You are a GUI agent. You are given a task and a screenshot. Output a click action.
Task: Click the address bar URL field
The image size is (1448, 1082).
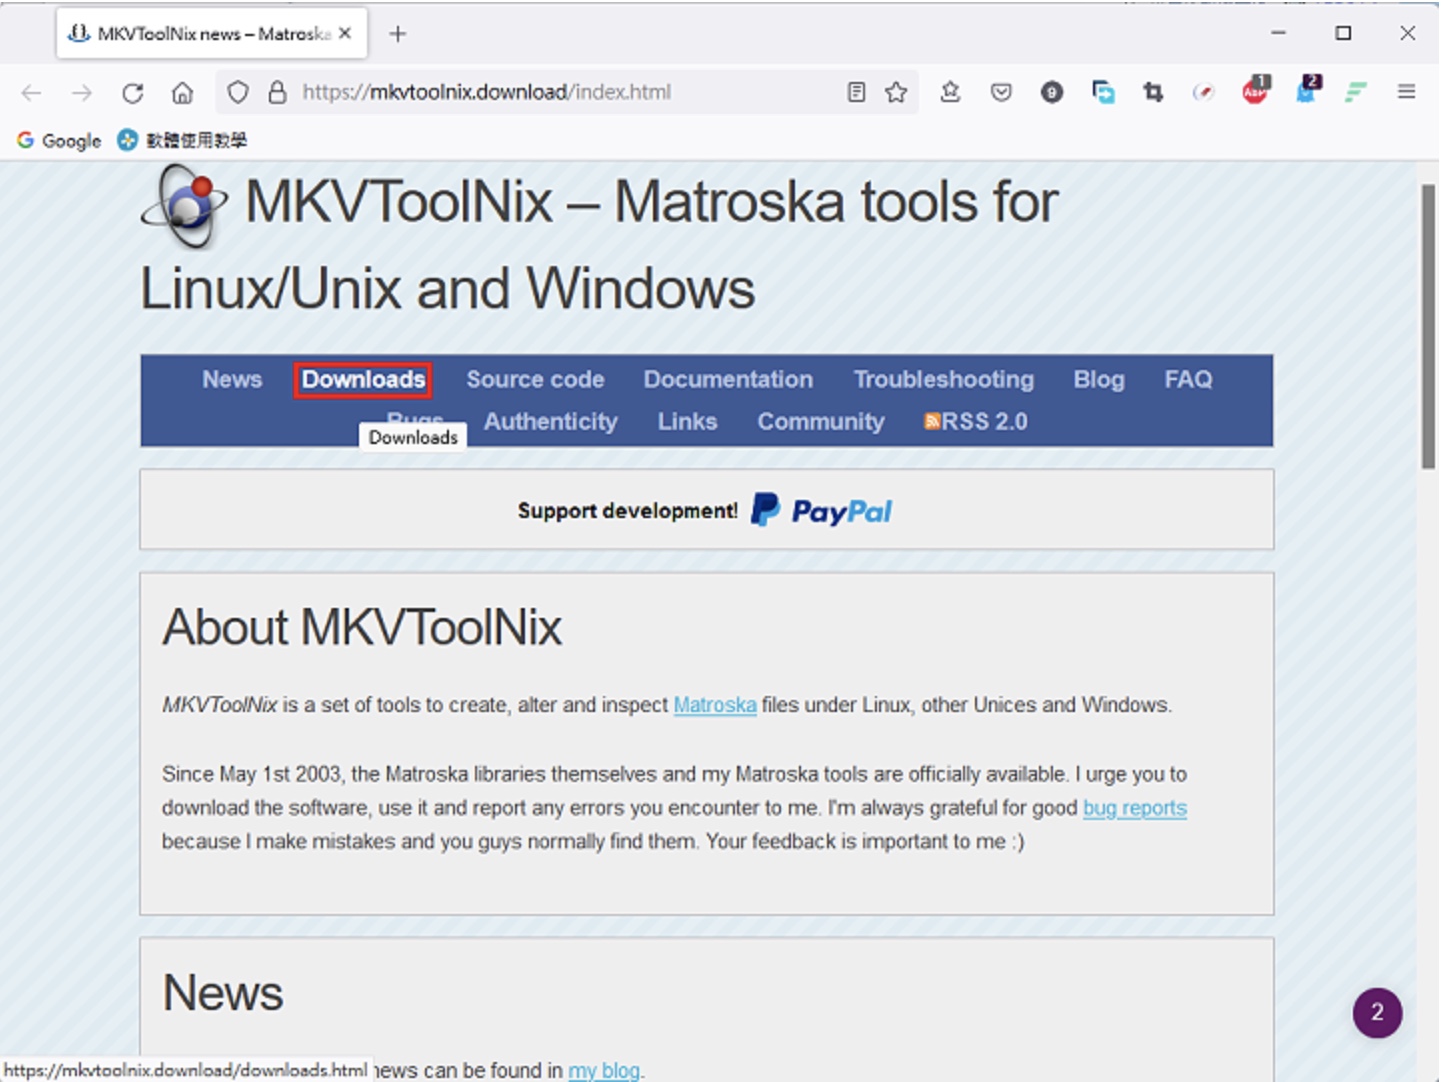[x=565, y=92]
